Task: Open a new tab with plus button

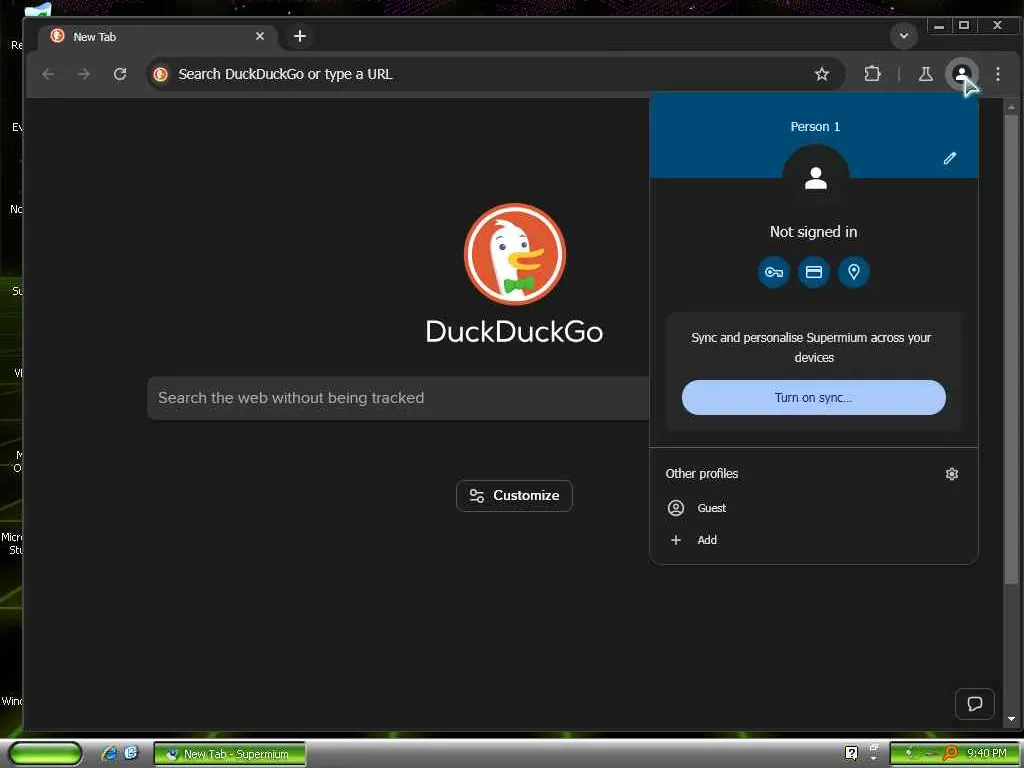Action: 300,36
